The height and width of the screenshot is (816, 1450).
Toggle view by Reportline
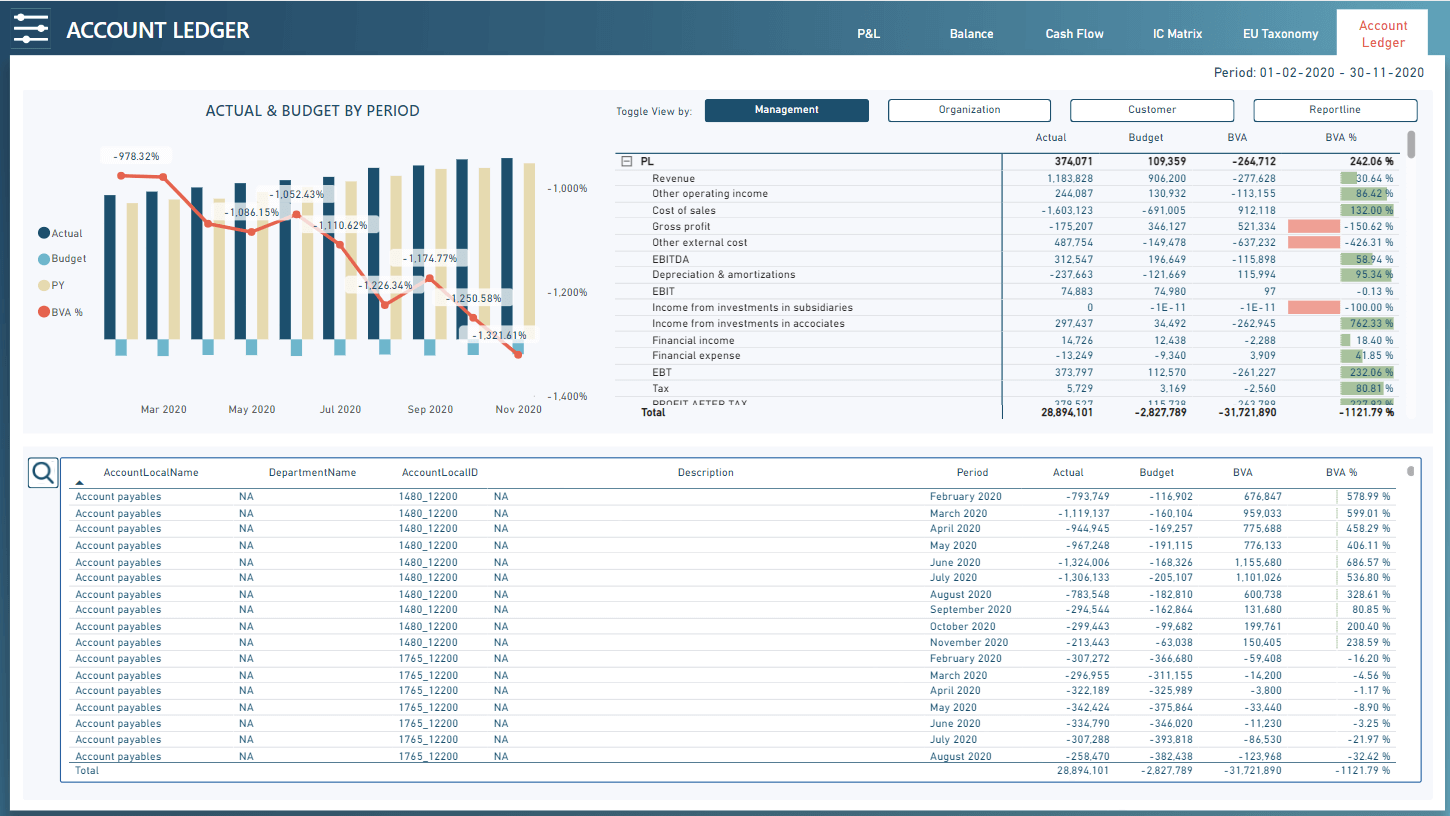point(1335,110)
